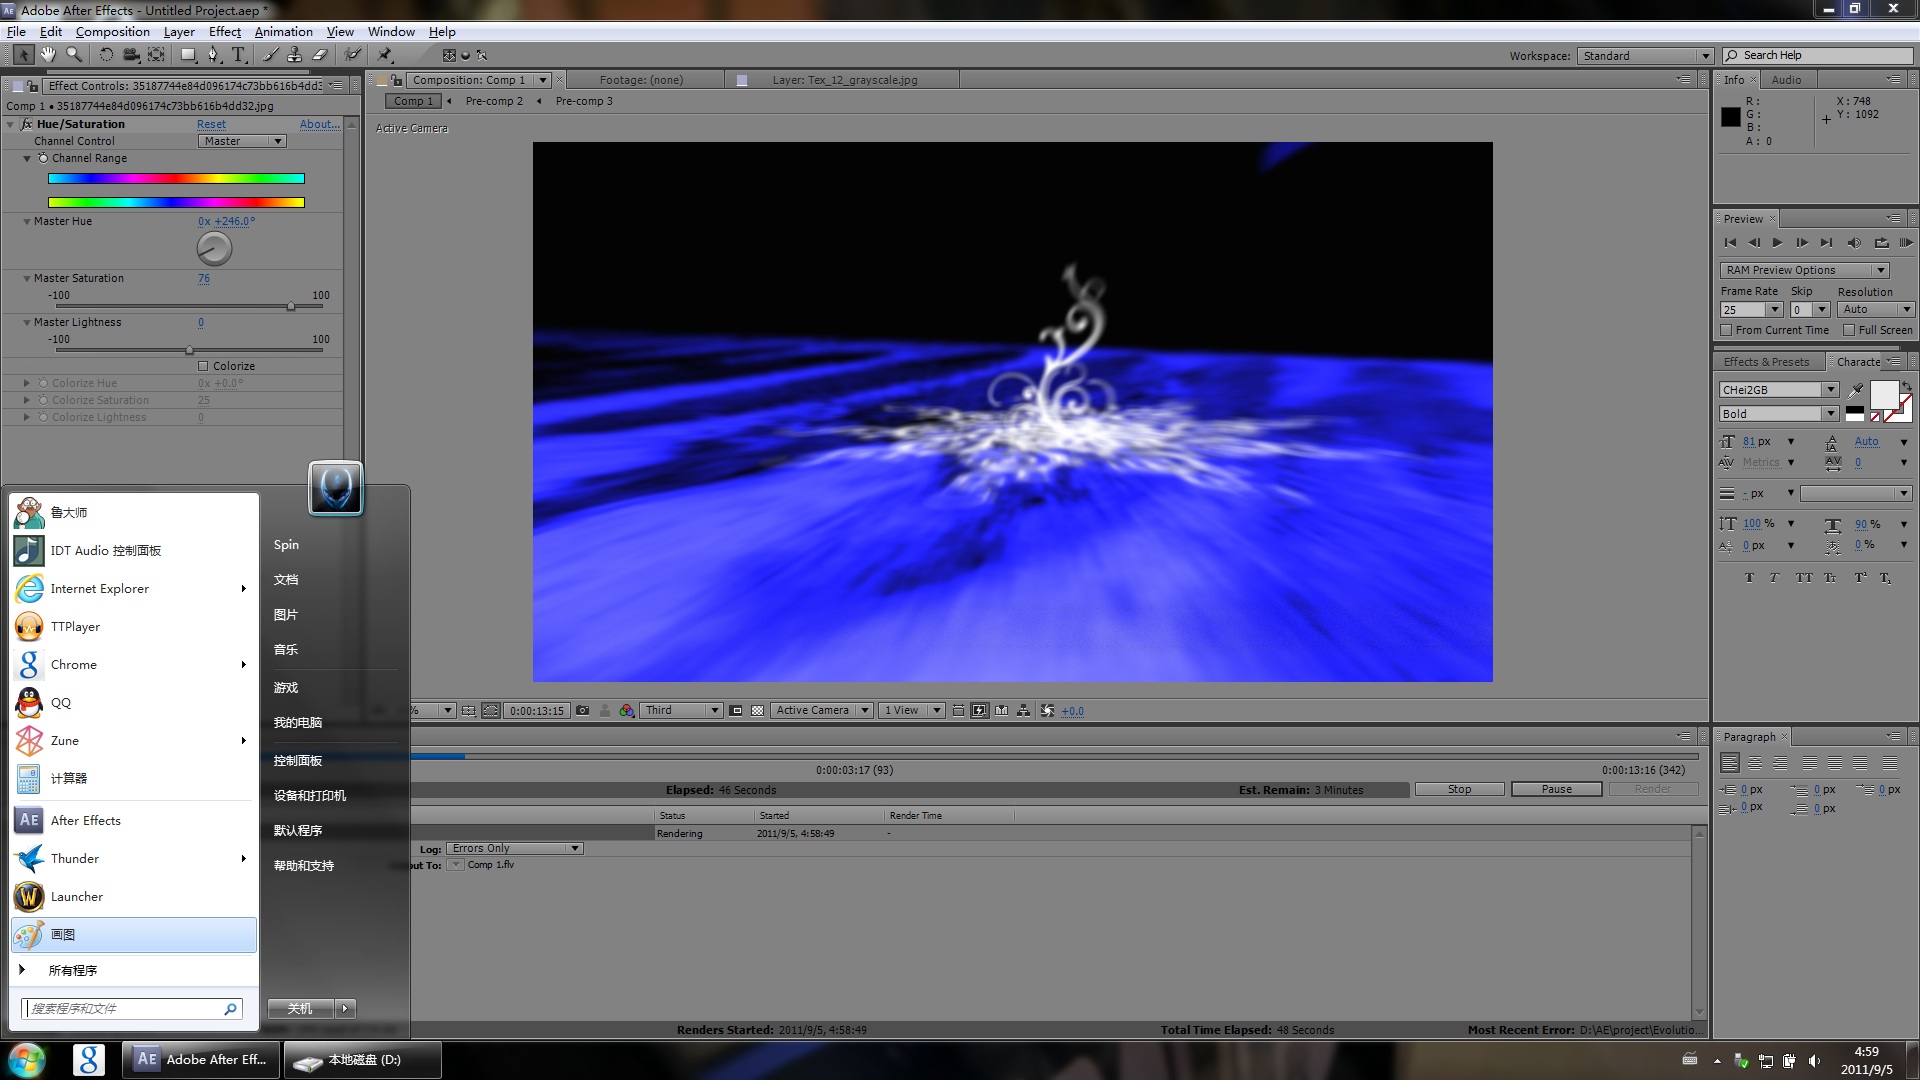Image resolution: width=1920 pixels, height=1080 pixels.
Task: Select the Zoom tool in toolbar
Action: coord(74,55)
